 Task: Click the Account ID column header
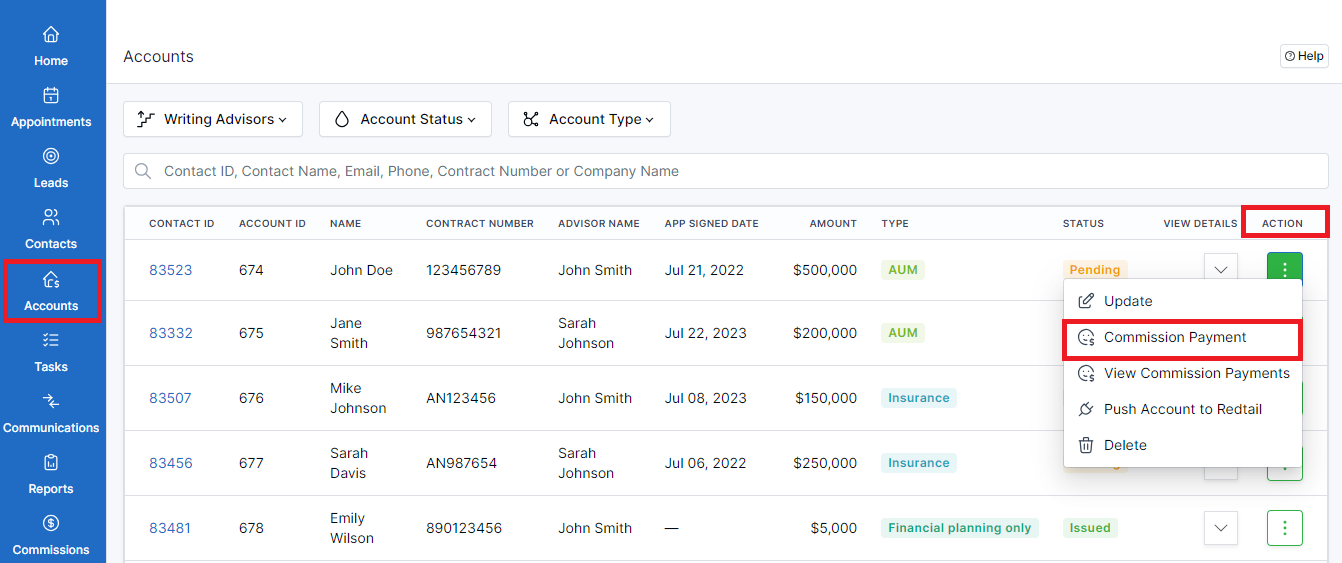click(272, 223)
